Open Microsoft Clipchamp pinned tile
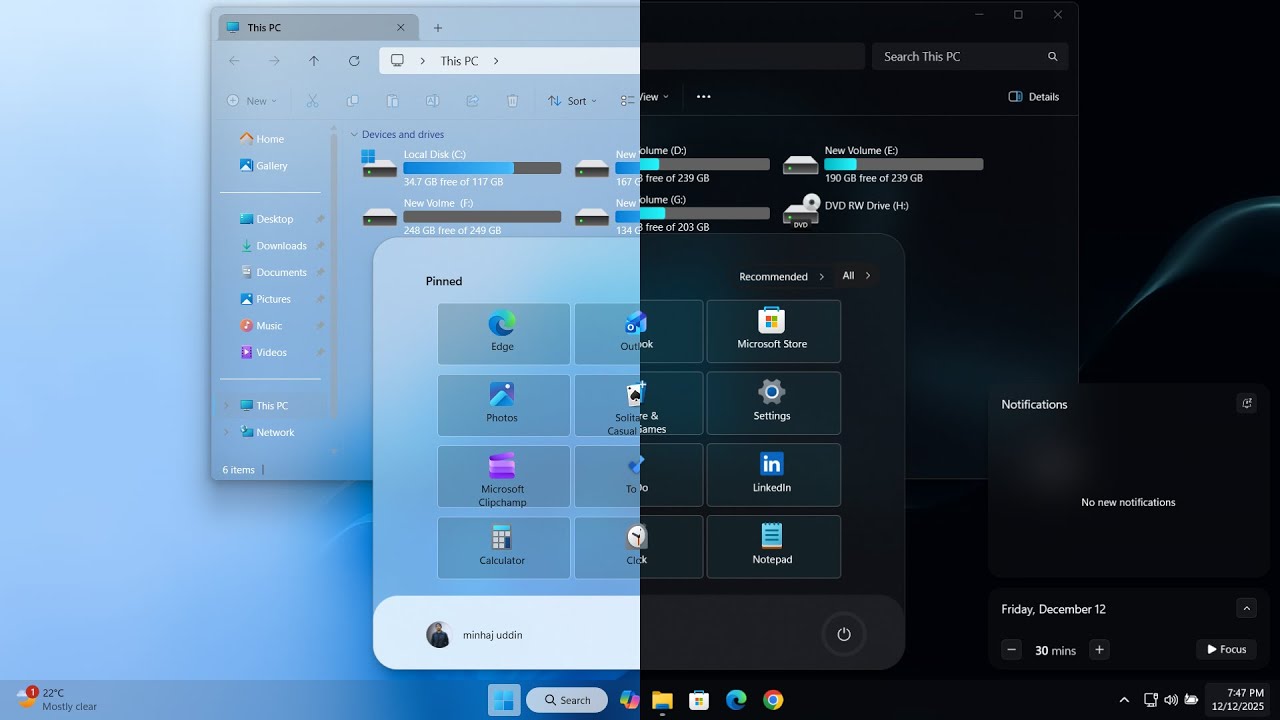This screenshot has height=720, width=1280. pyautogui.click(x=503, y=476)
